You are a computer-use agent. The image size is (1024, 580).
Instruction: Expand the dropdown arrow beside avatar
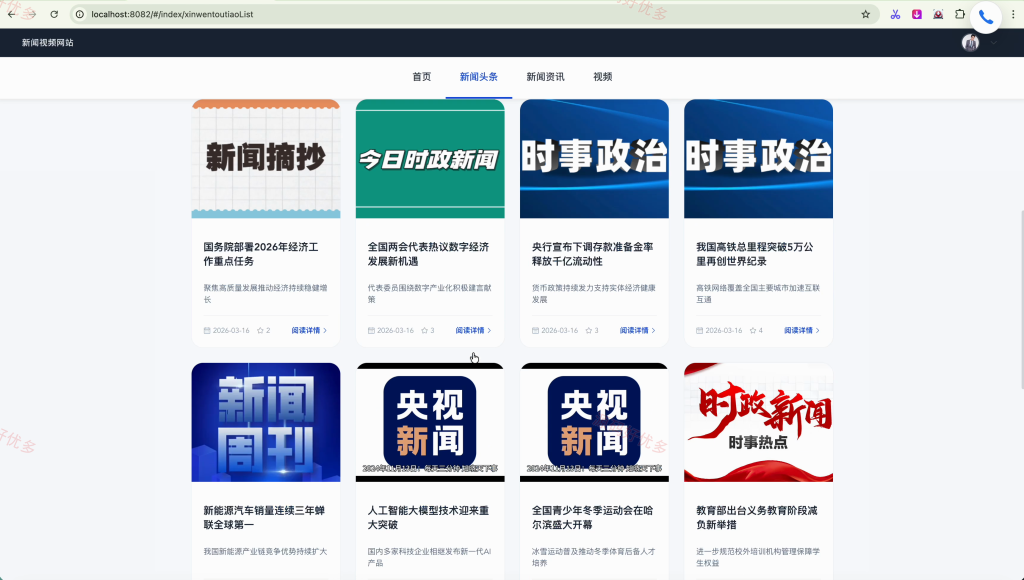tap(993, 42)
